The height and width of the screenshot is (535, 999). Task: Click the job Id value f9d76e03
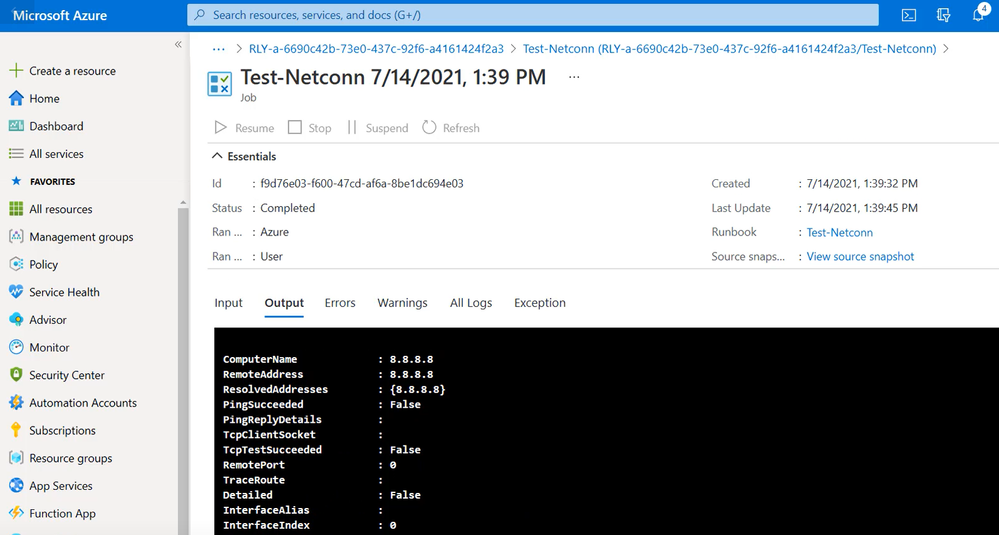click(x=362, y=183)
